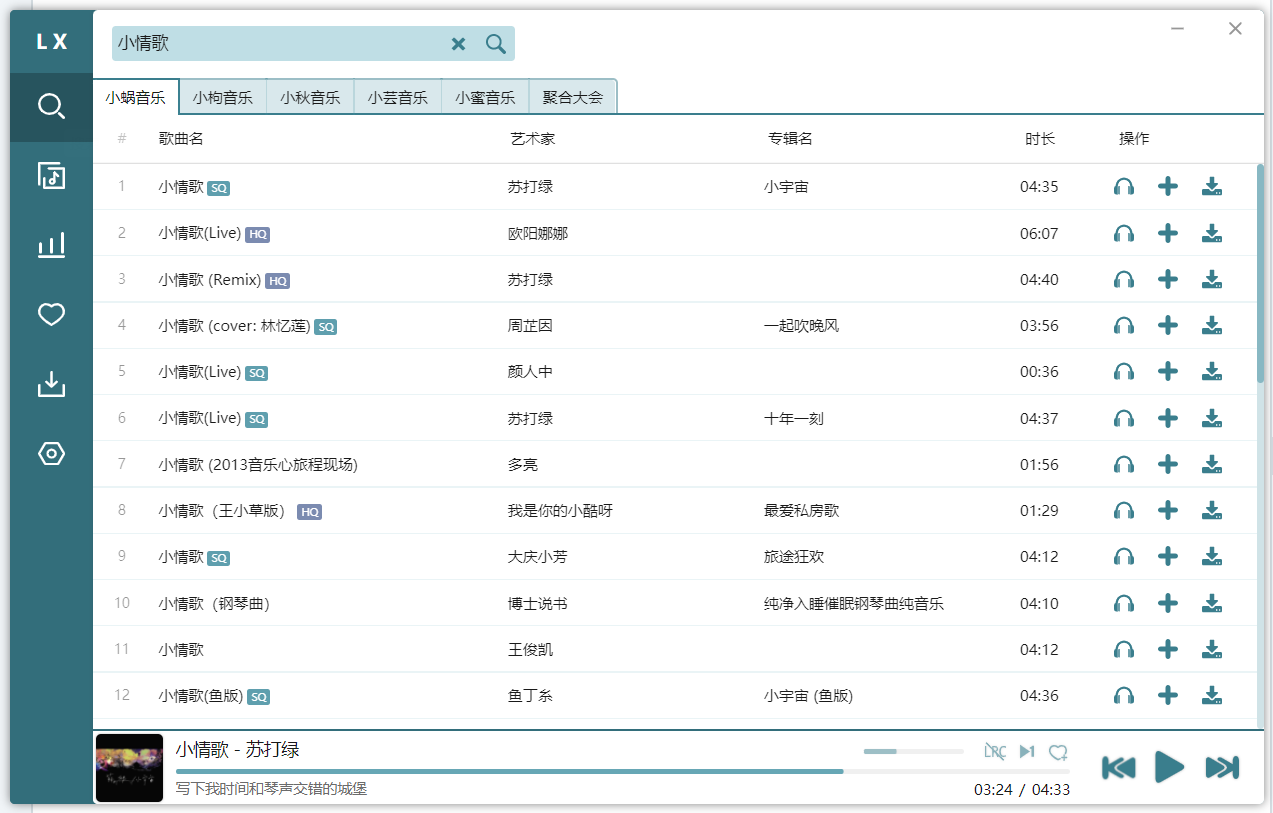
Task: Open the search section in the sidebar
Action: click(x=50, y=104)
